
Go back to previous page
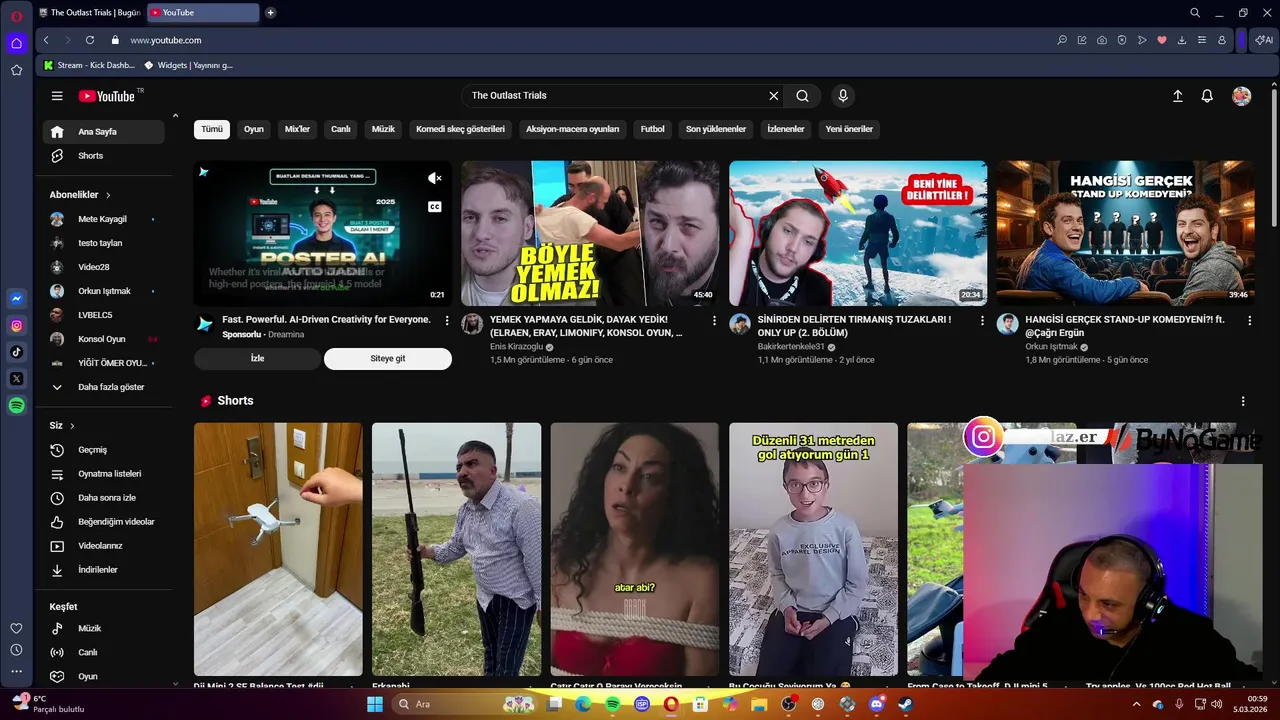[46, 40]
